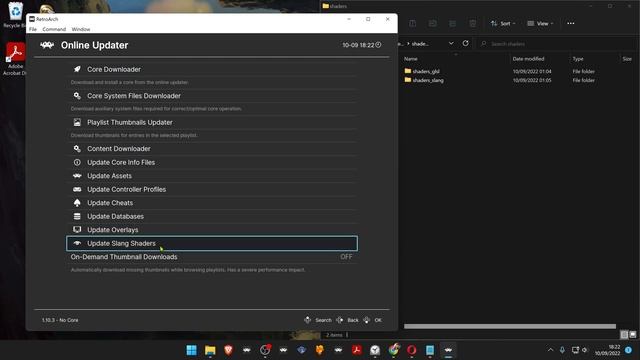Click the database icon beside Update Databases
Screen dimensions: 640x360
click(77, 216)
